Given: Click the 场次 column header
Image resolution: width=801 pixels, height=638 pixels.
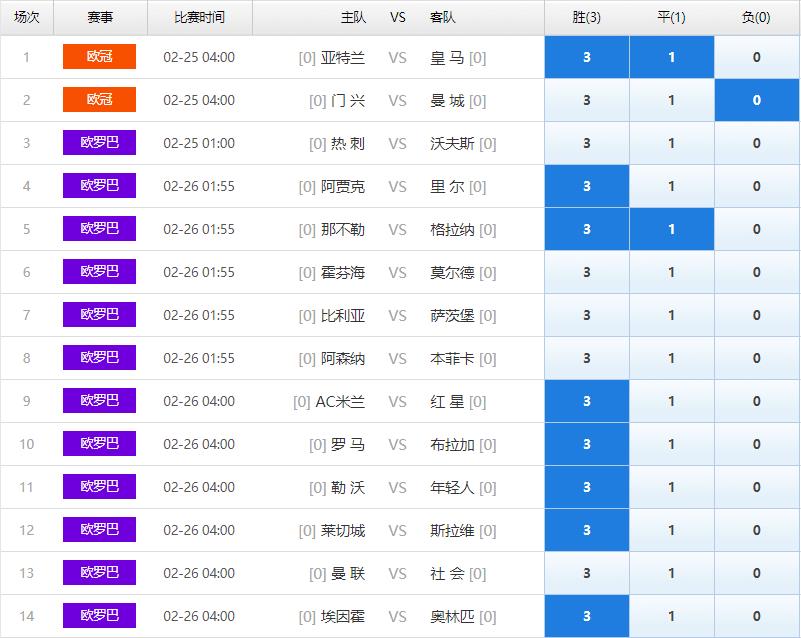Looking at the screenshot, I should pos(27,17).
